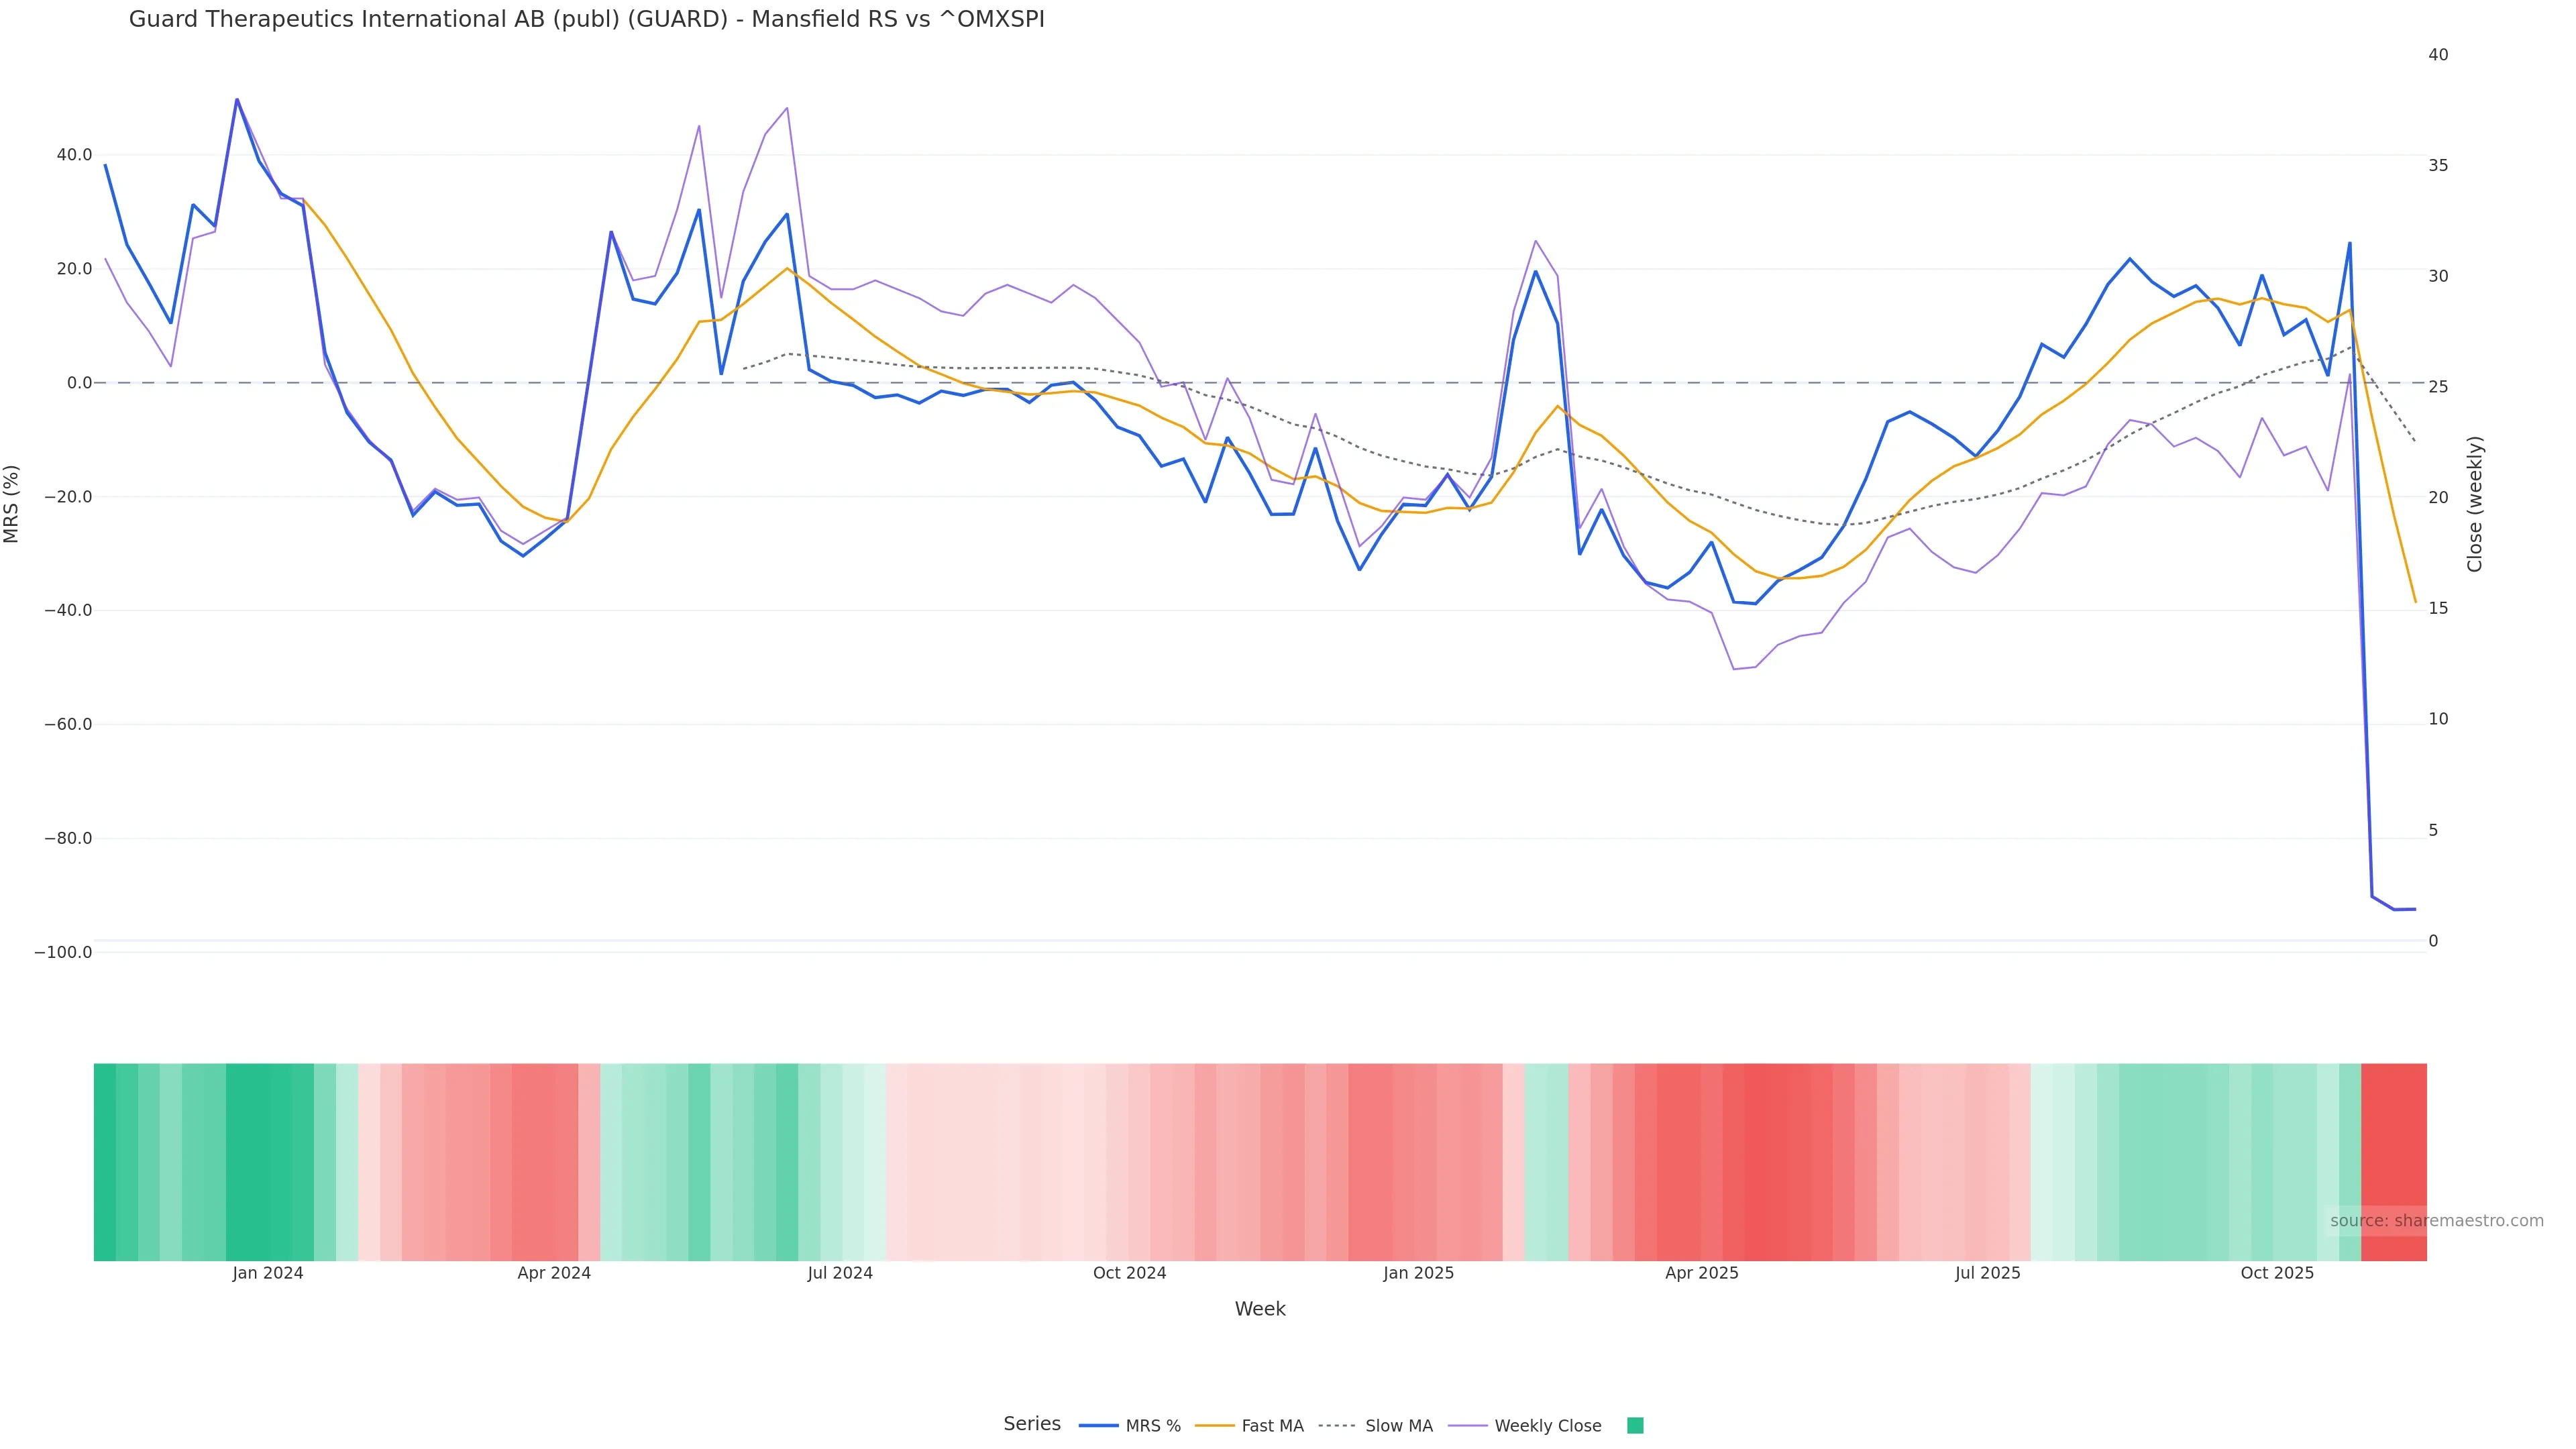Screen dimensions: 2576x1449
Task: Click the −100.0 left axis tick label
Action: point(63,952)
